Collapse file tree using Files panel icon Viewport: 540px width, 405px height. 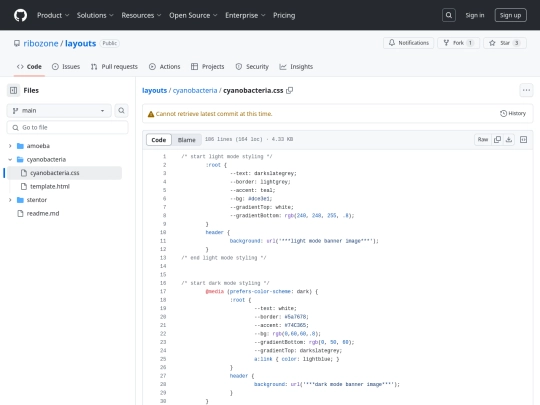click(x=13, y=91)
